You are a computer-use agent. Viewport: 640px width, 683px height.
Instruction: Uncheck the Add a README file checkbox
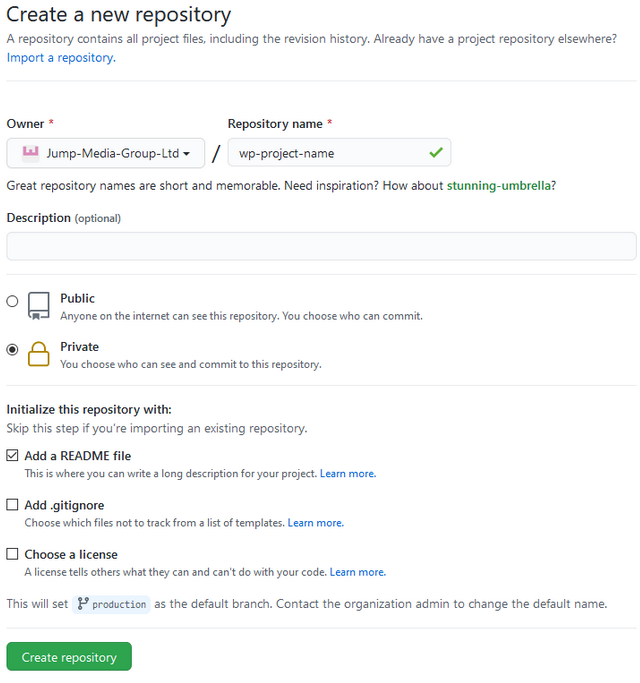click(x=13, y=456)
